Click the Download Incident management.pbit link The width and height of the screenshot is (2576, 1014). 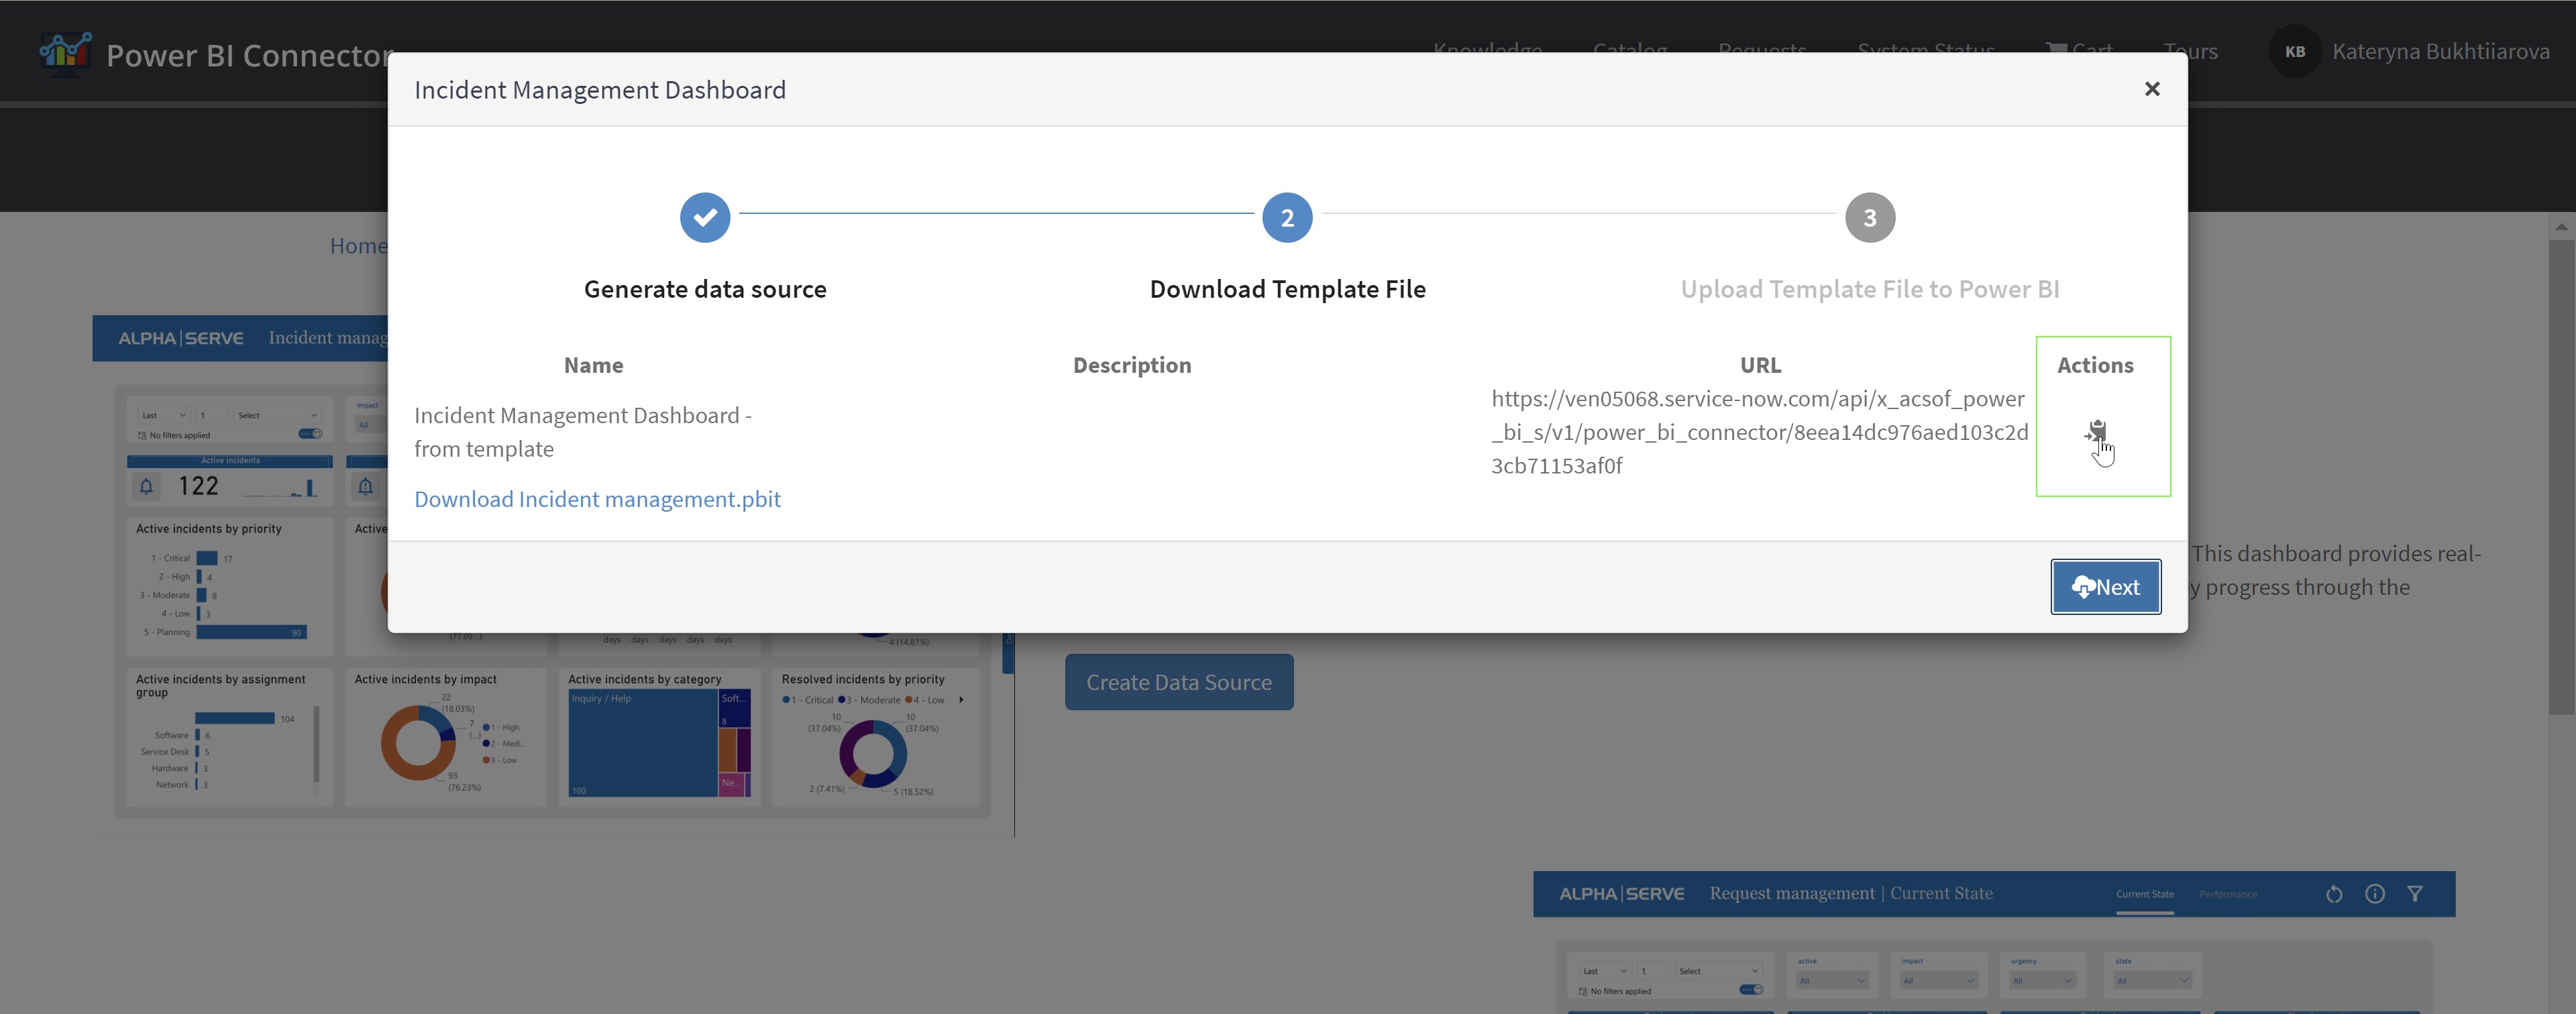tap(597, 499)
